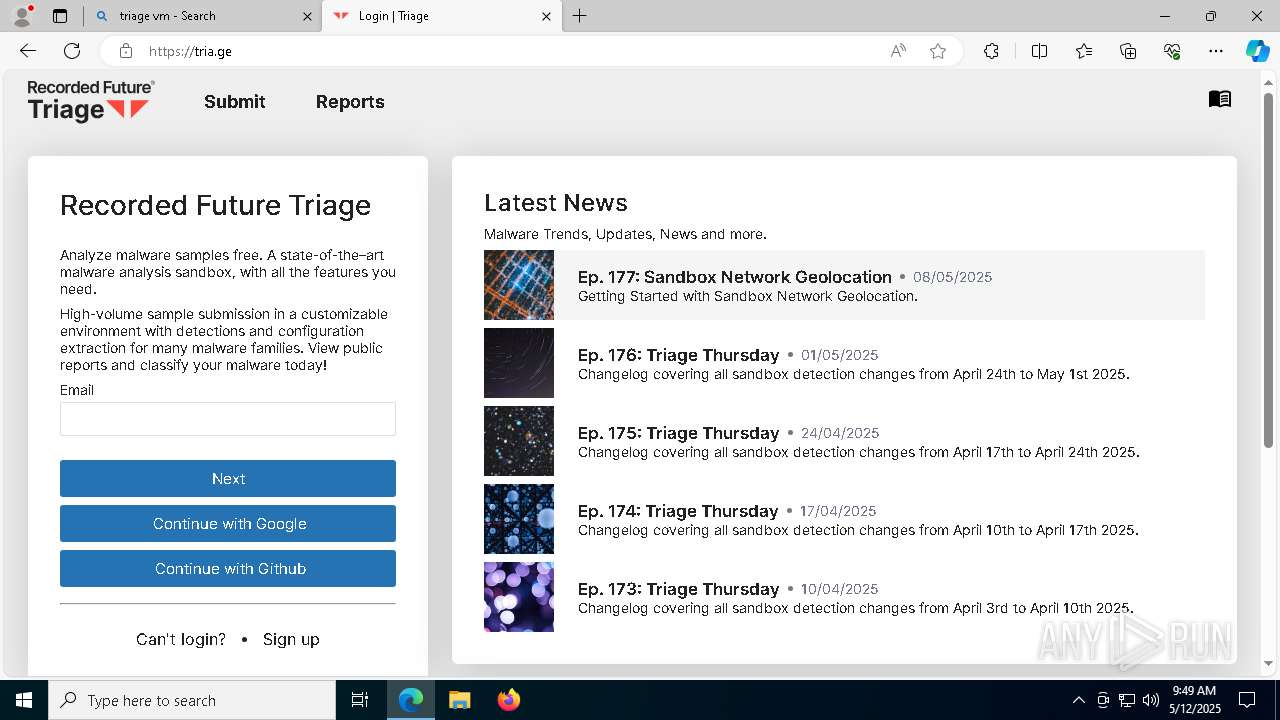This screenshot has height=720, width=1280.
Task: Close the Login | Triage tab
Action: [546, 16]
